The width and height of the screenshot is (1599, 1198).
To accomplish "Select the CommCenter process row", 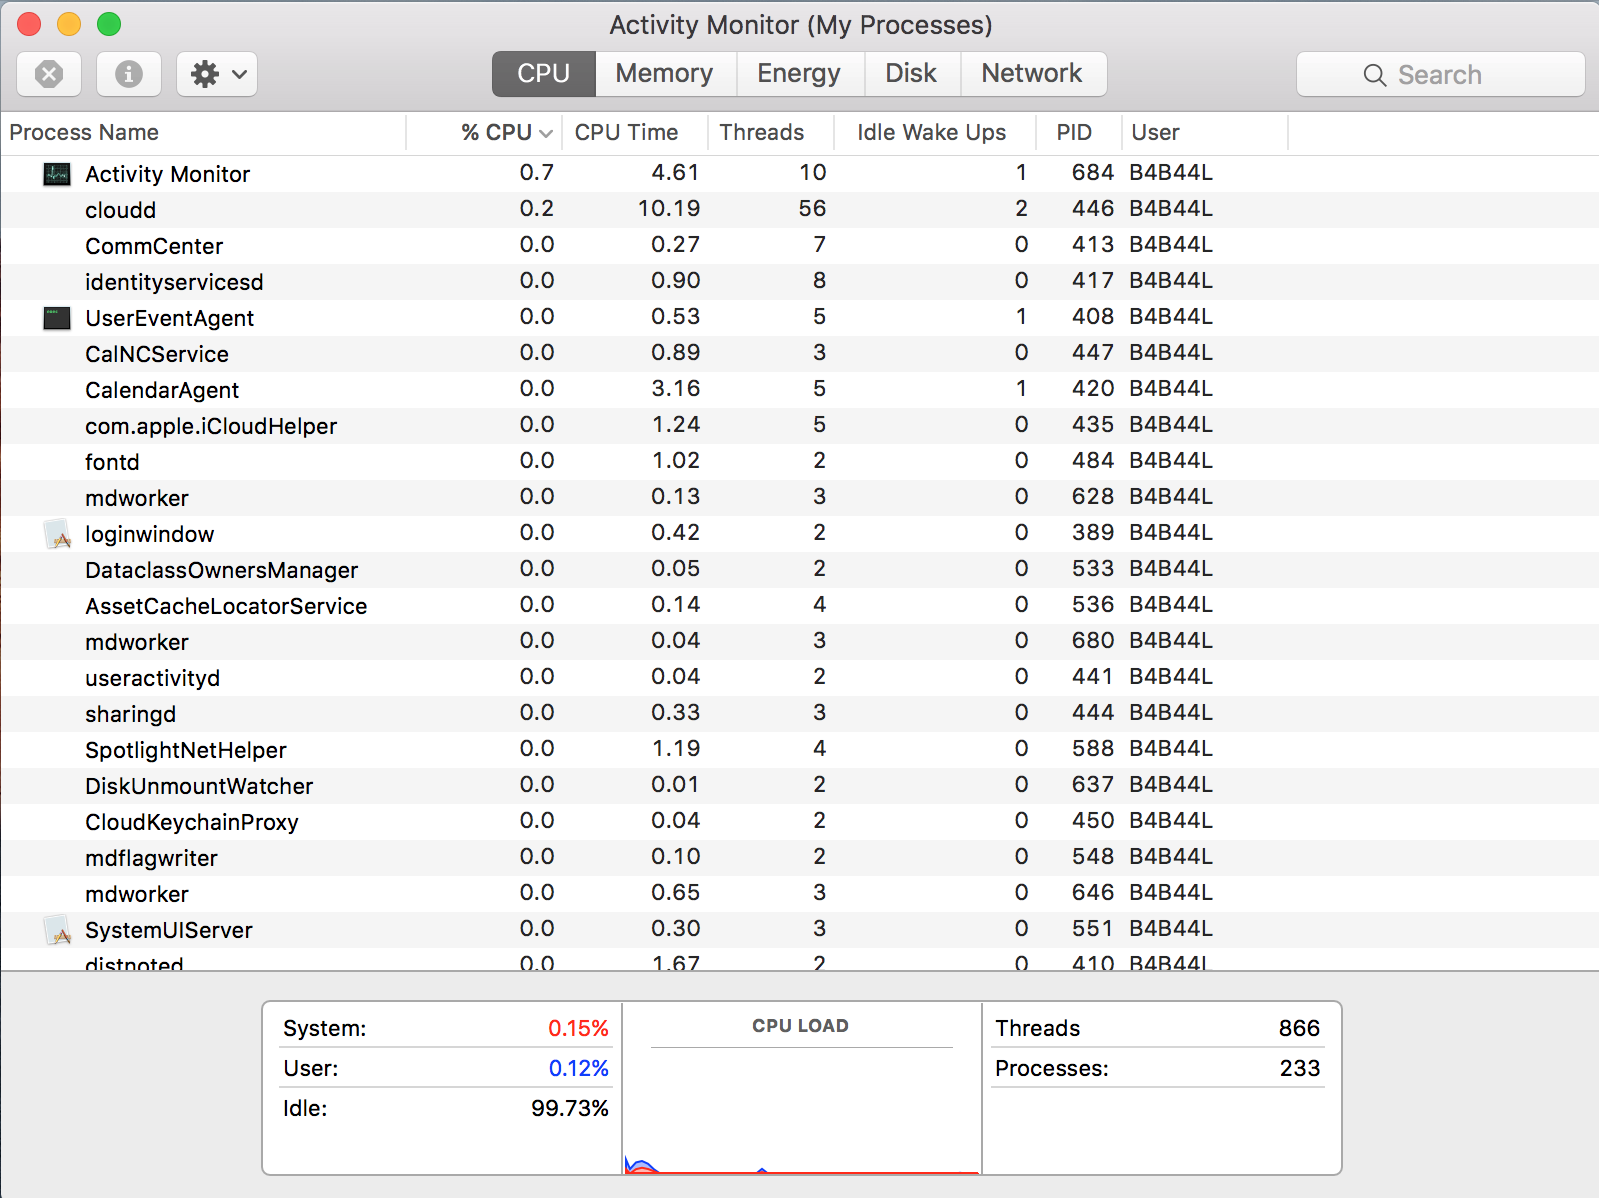I will pos(799,246).
